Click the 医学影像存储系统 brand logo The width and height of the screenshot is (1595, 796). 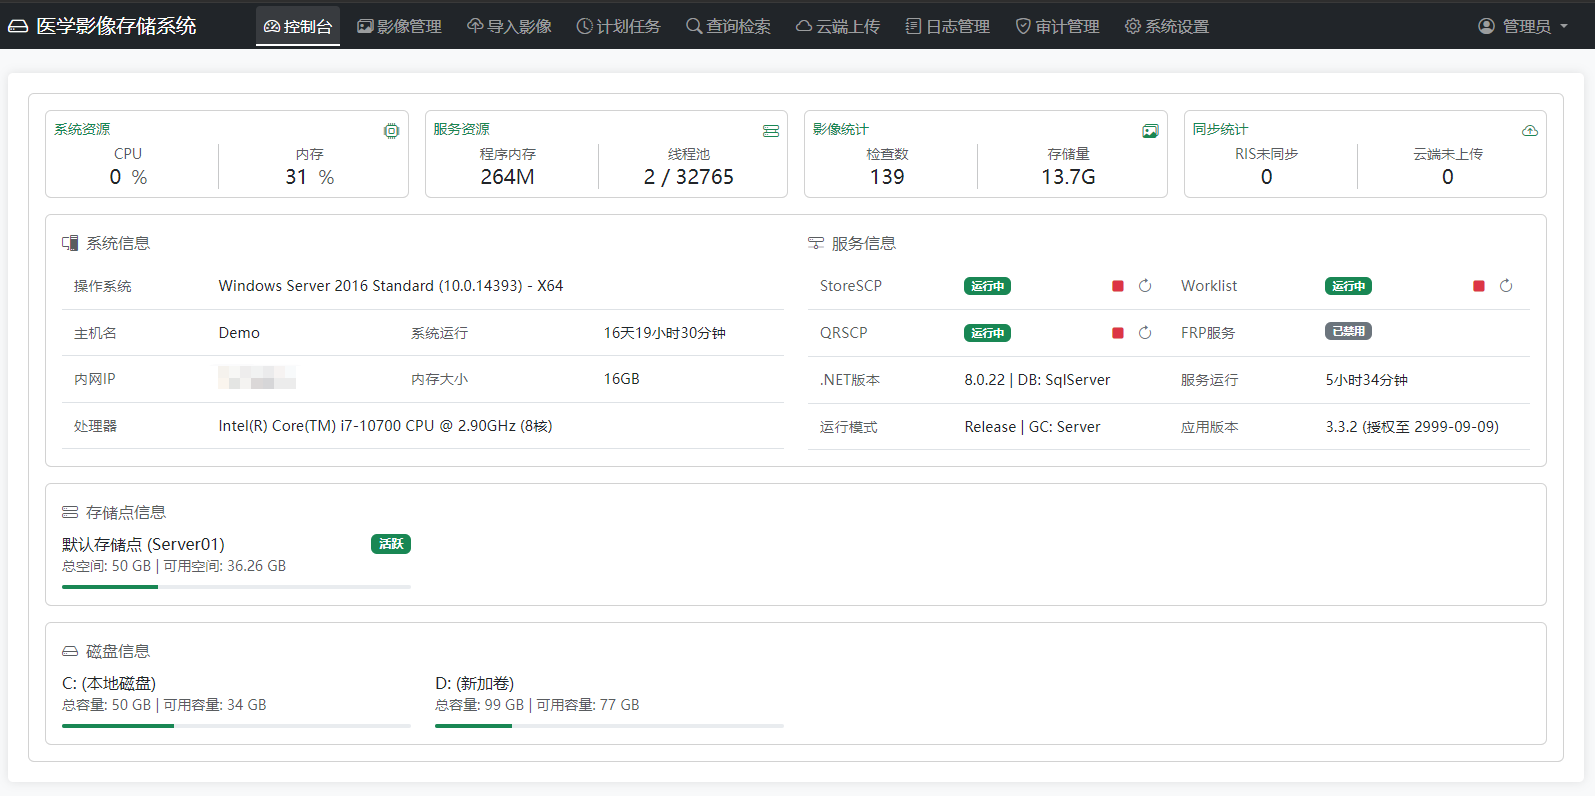click(x=102, y=26)
